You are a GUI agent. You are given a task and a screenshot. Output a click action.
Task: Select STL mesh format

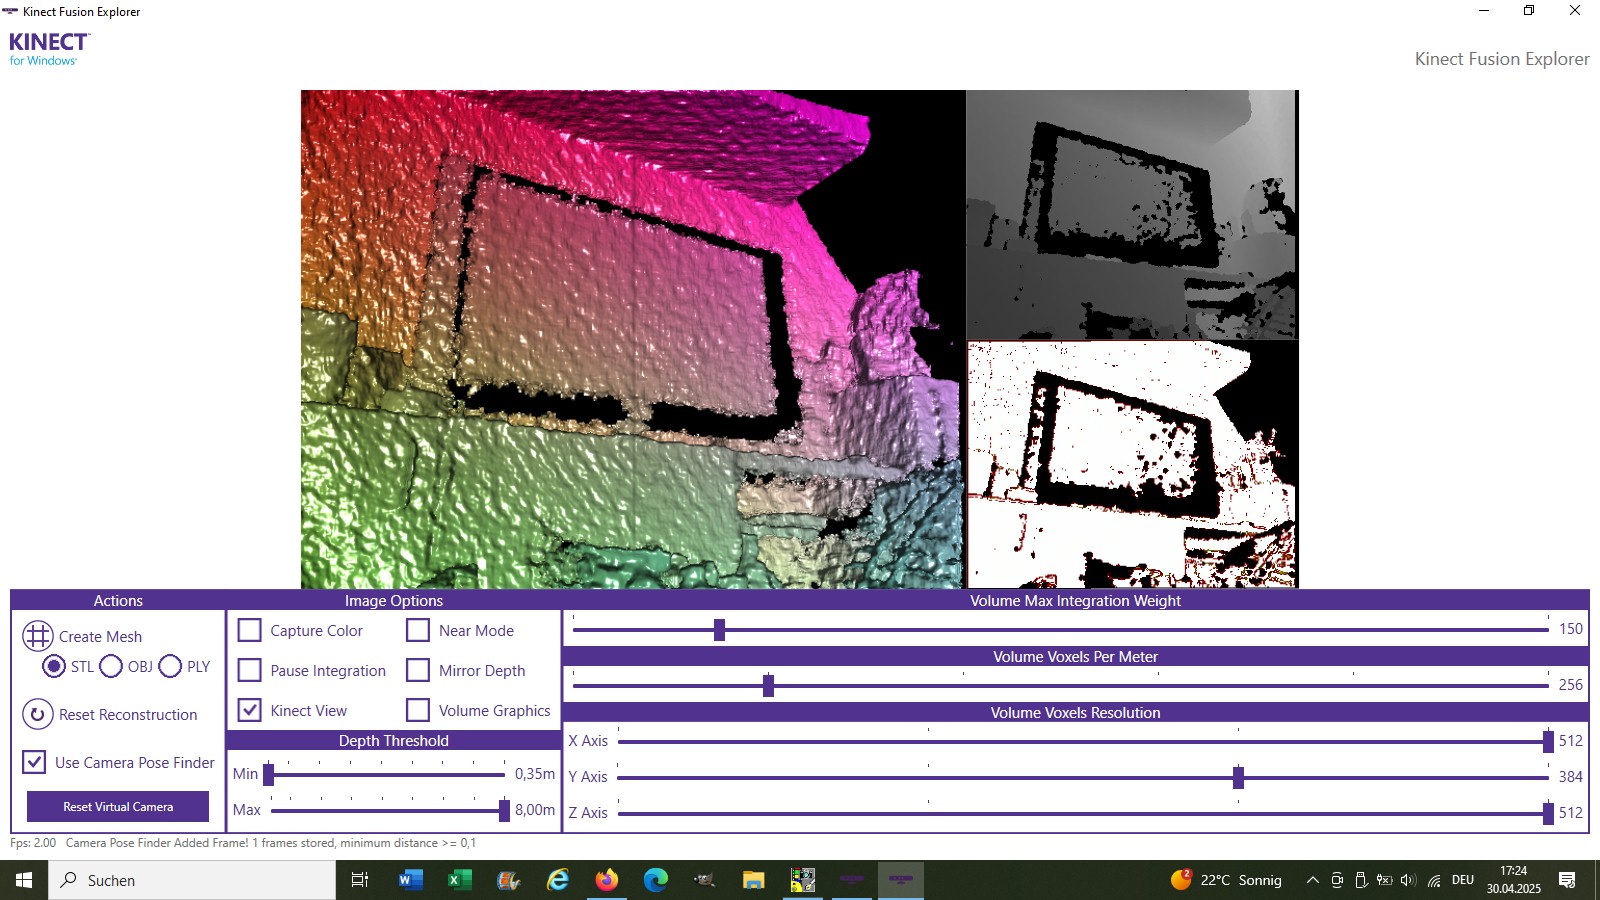[54, 666]
